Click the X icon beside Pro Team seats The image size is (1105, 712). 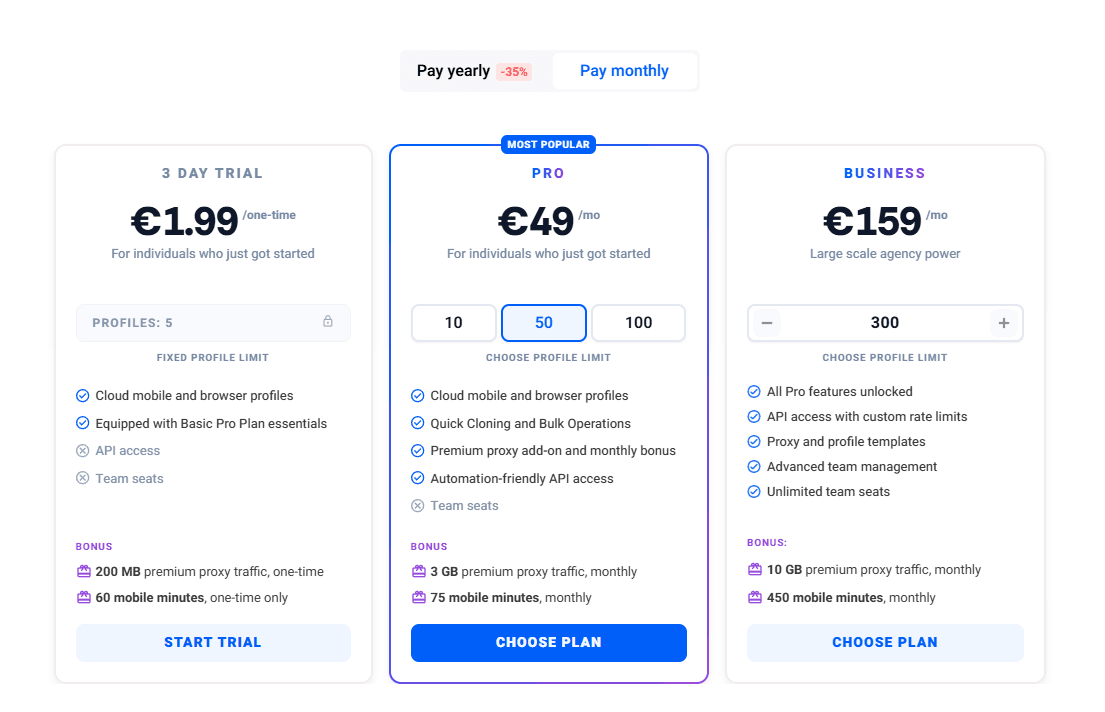point(418,506)
